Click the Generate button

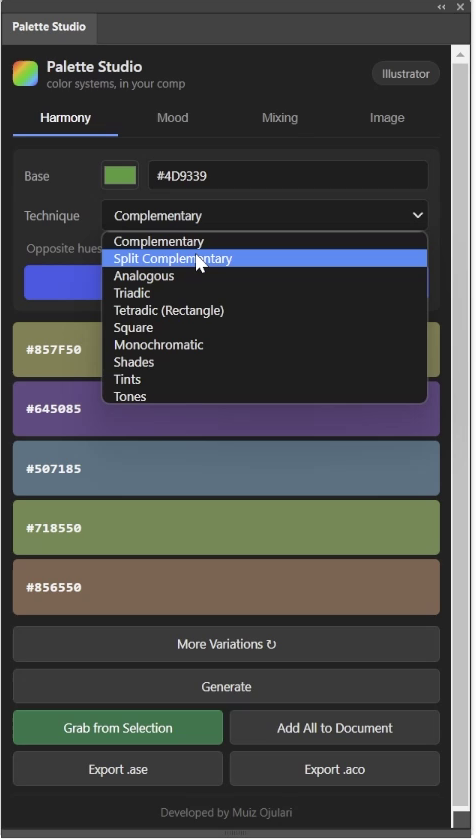226,686
